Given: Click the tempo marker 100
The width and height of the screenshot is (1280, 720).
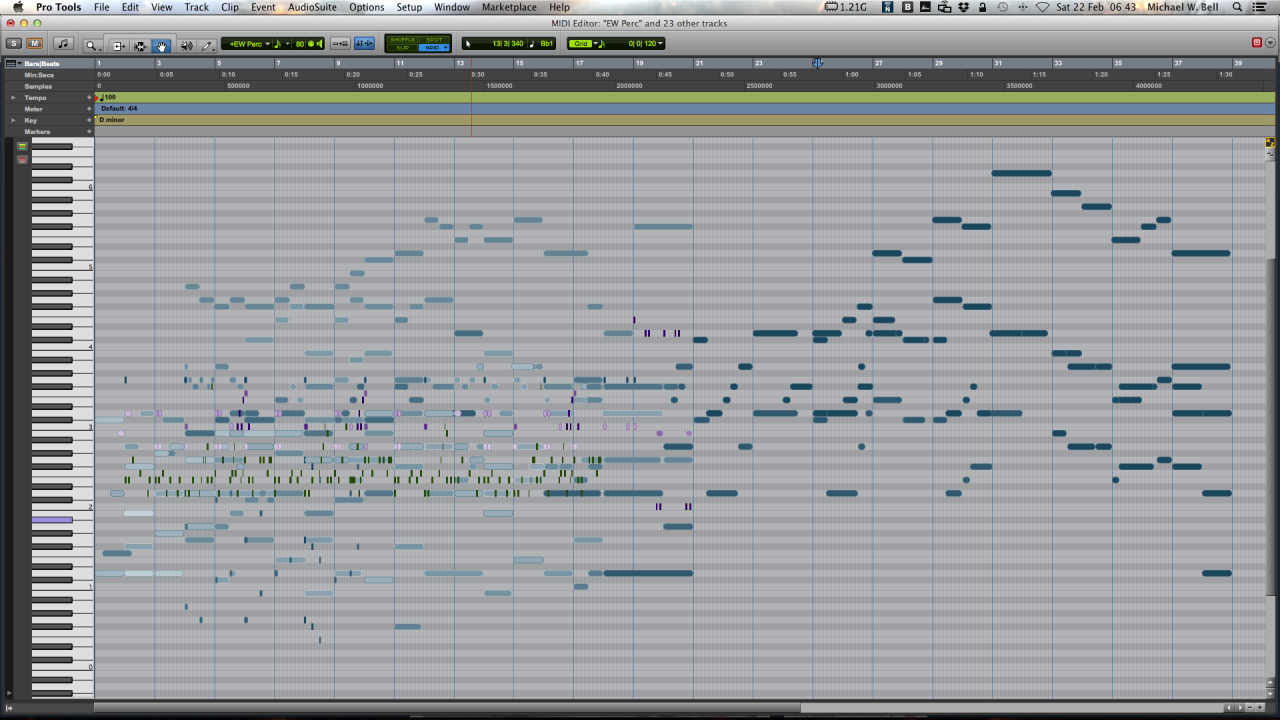Looking at the screenshot, I should coord(107,97).
